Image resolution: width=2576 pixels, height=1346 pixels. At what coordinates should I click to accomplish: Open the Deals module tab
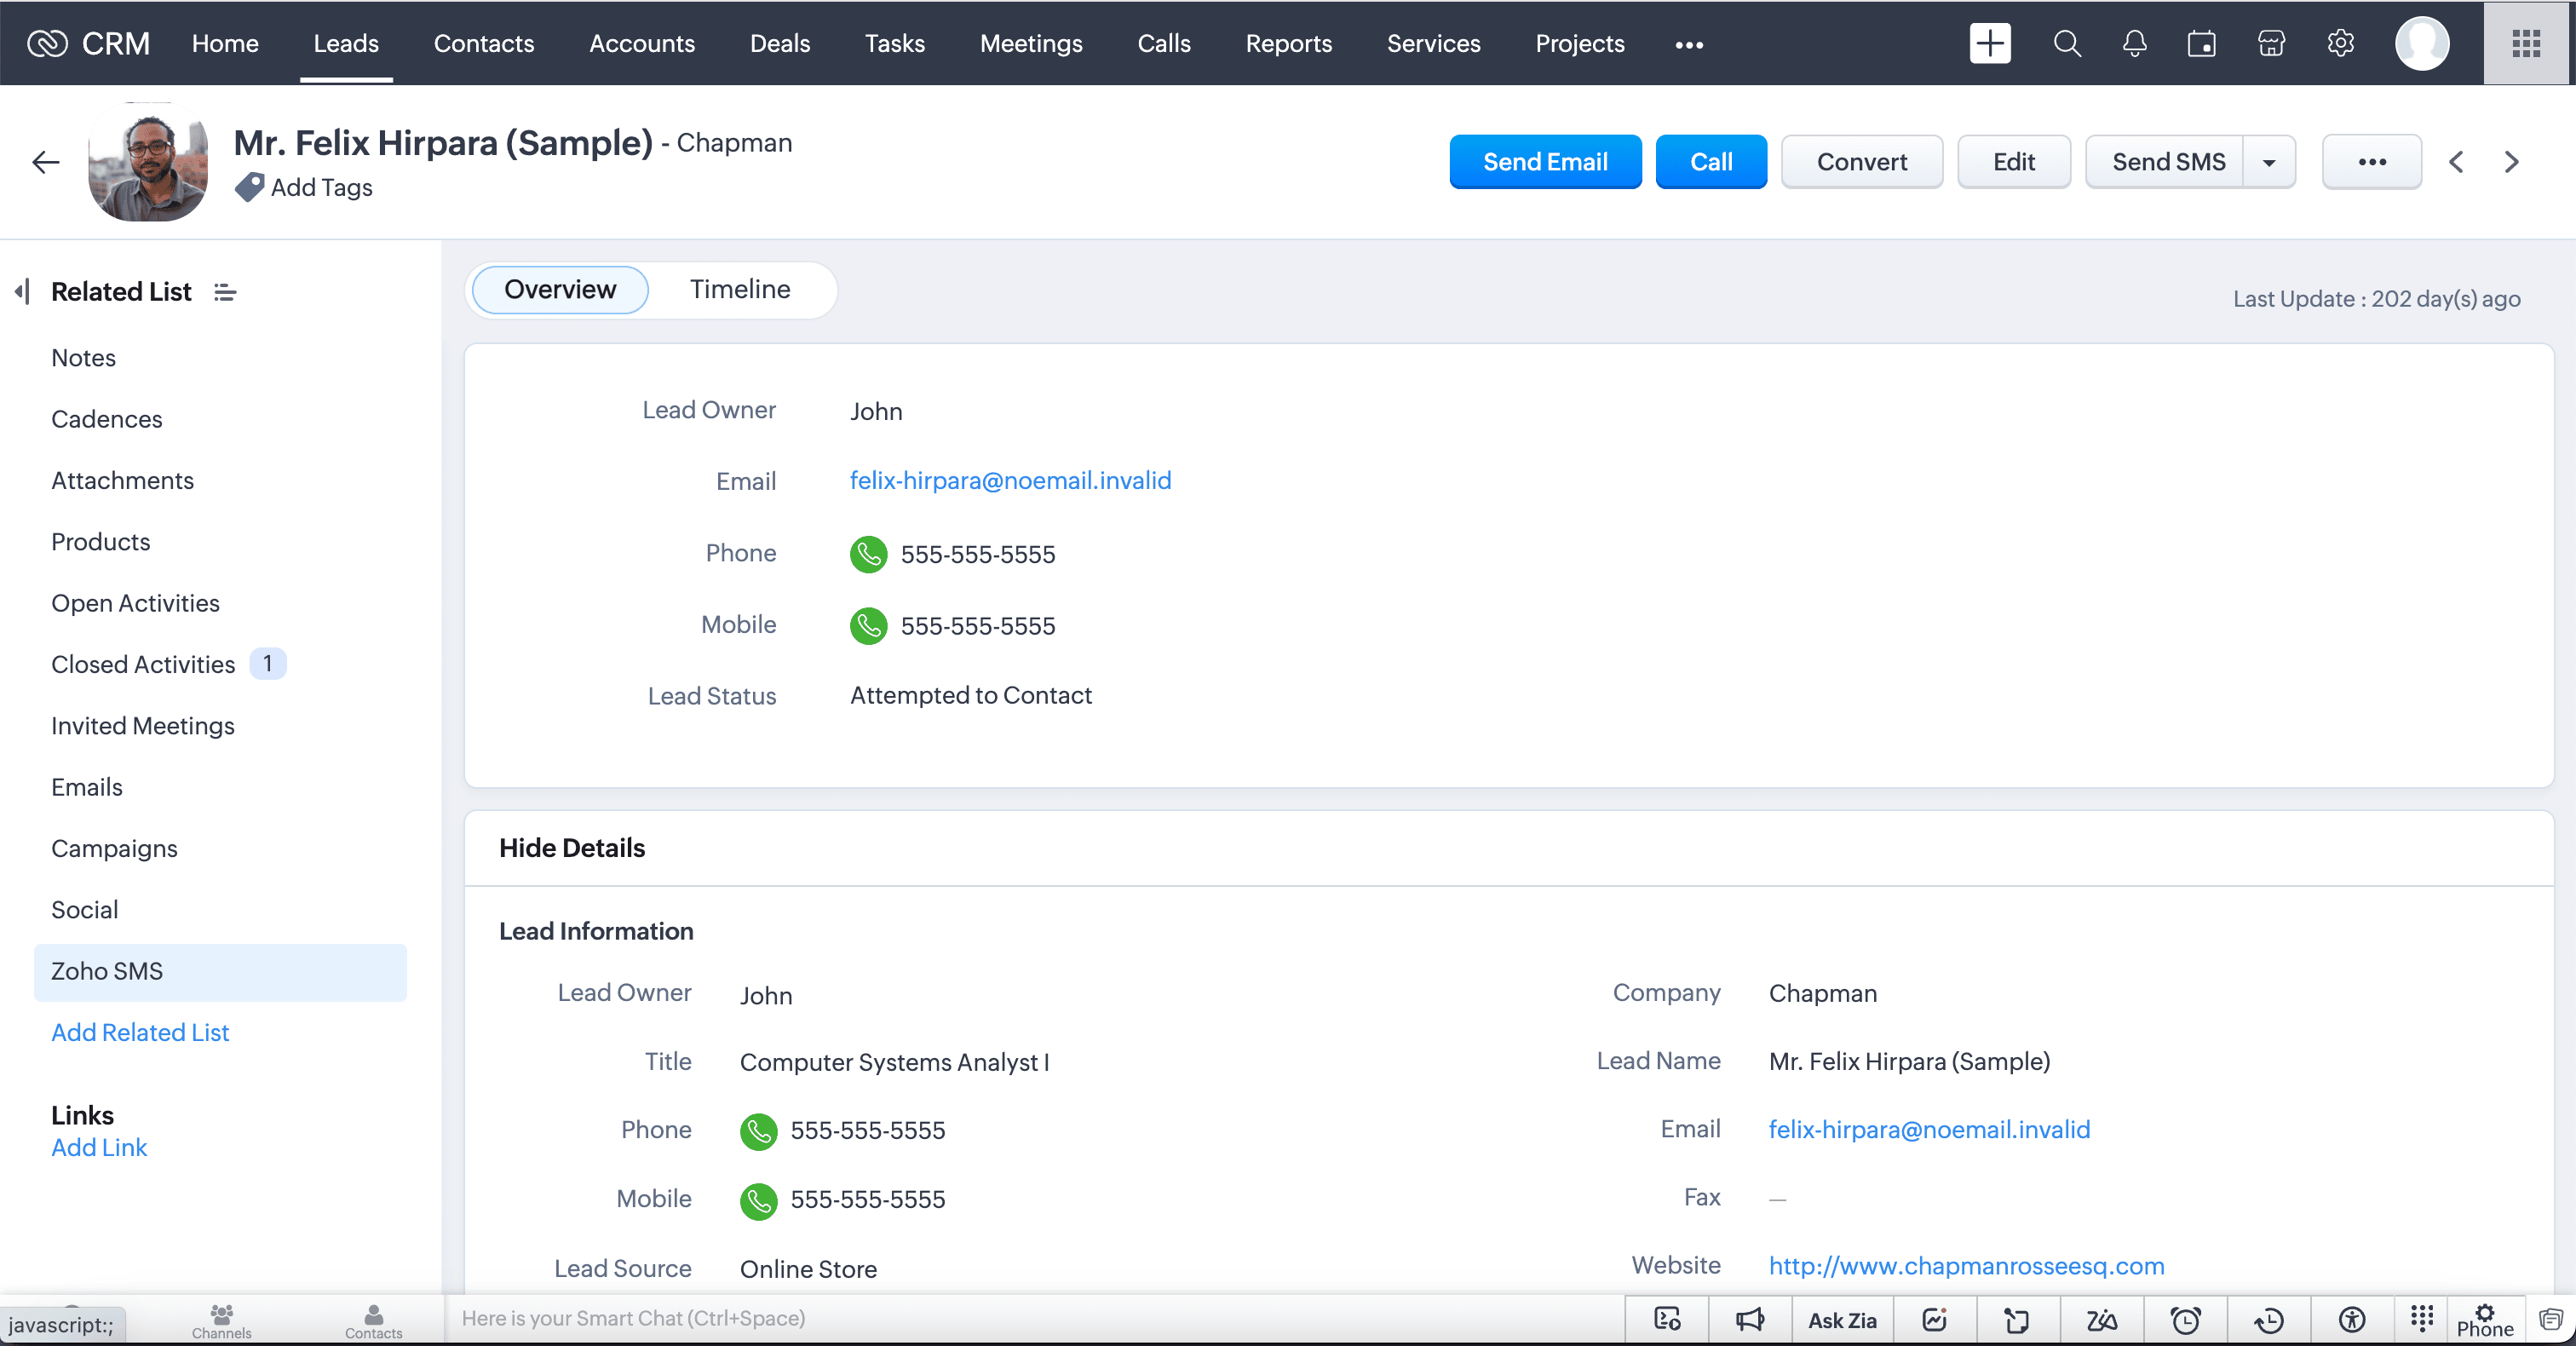[x=780, y=44]
